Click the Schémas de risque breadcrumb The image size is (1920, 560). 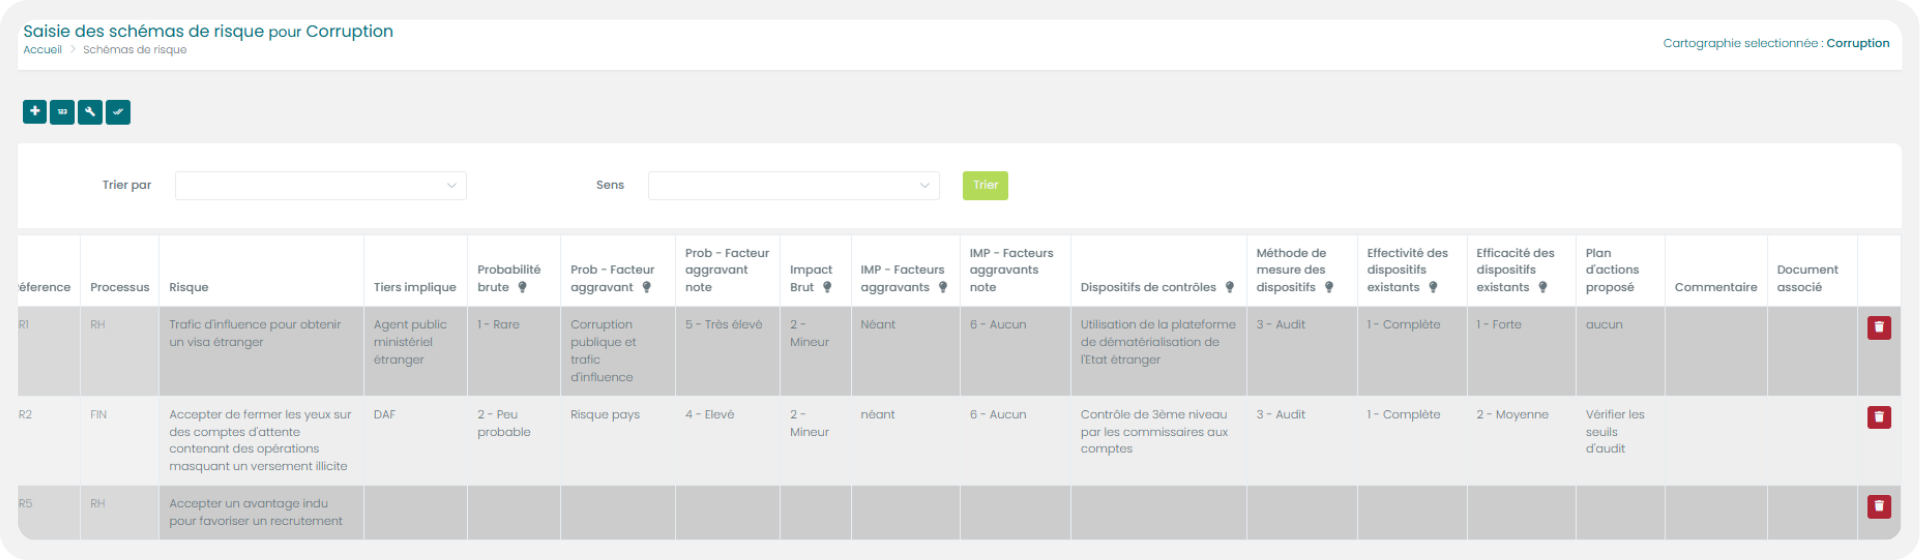pos(134,50)
